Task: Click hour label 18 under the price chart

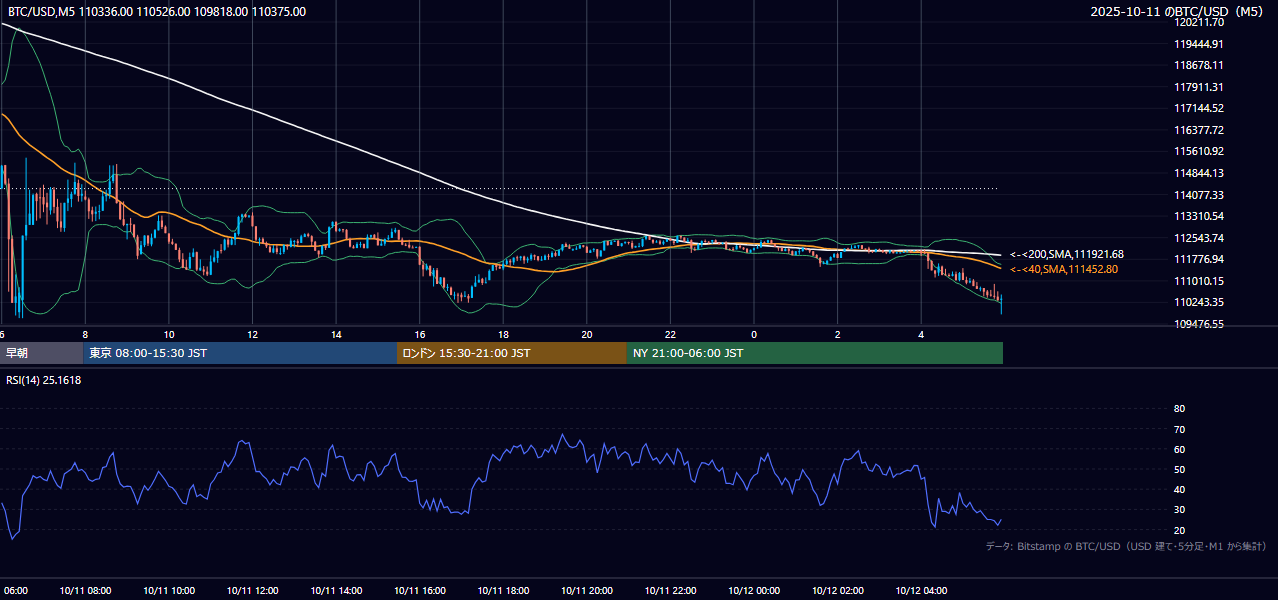Action: (503, 334)
